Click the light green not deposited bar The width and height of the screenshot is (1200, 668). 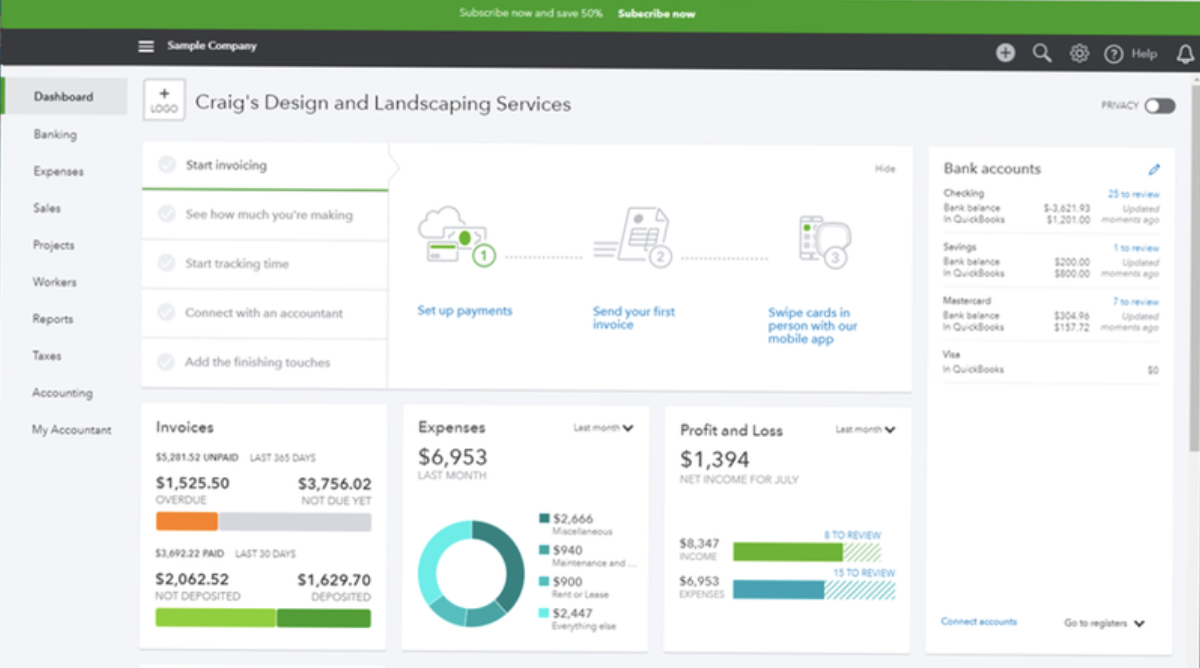(x=216, y=618)
